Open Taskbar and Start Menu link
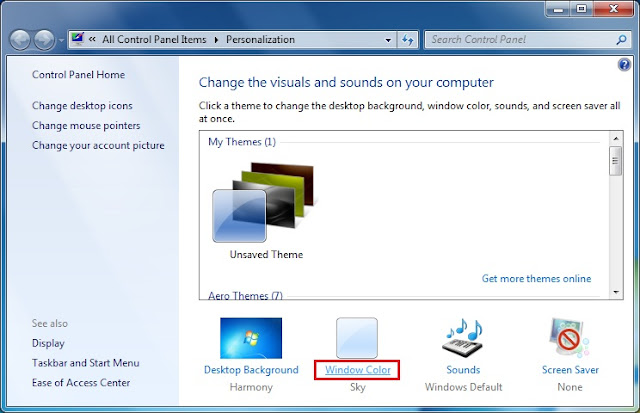 [x=85, y=363]
